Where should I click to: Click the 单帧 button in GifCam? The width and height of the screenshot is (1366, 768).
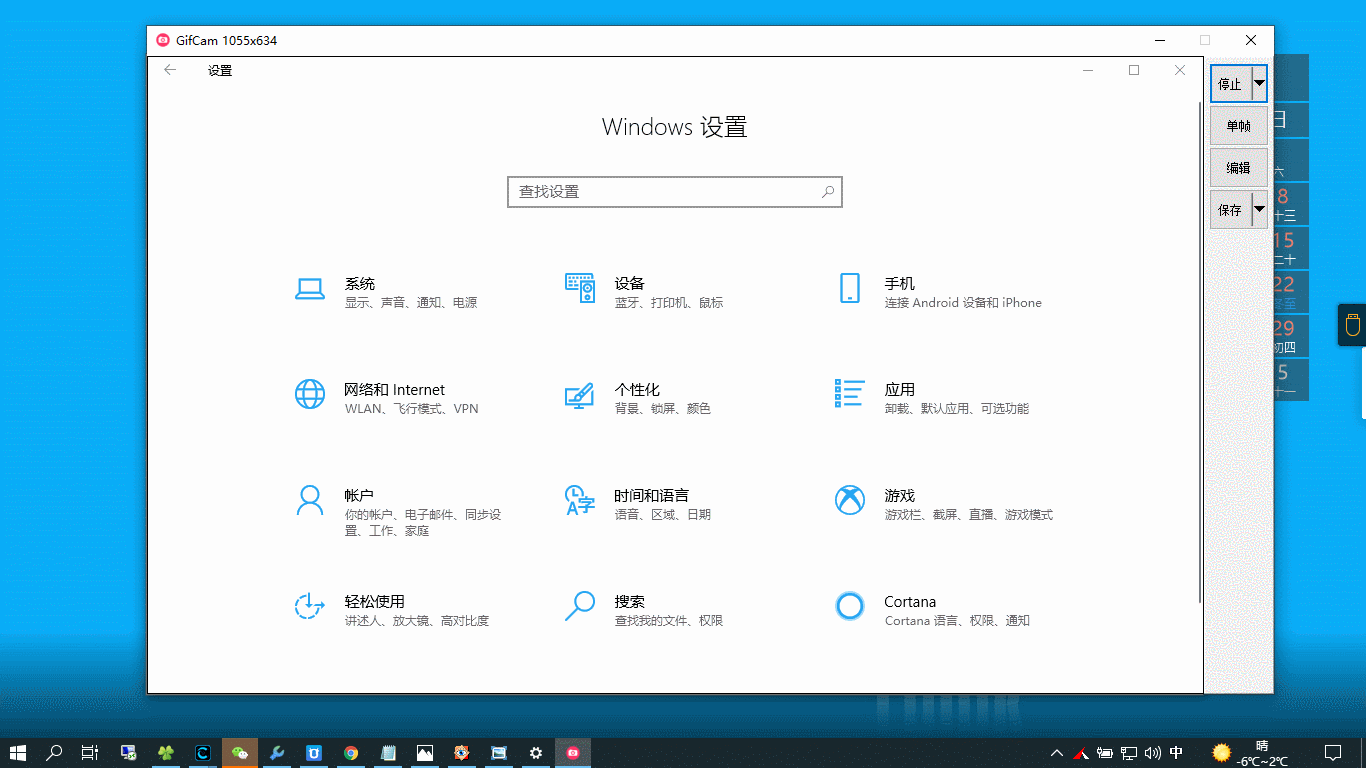[1238, 125]
